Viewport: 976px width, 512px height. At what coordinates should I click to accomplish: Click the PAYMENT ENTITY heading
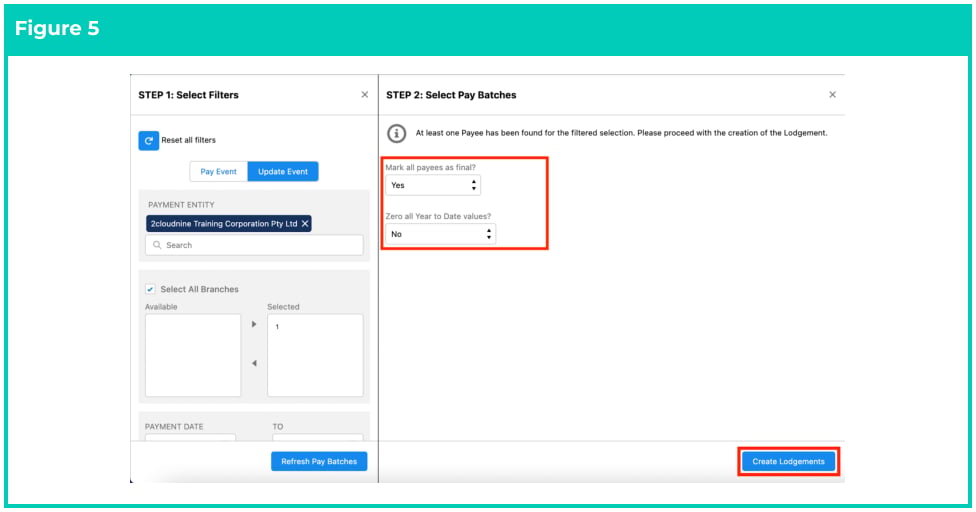[x=181, y=205]
